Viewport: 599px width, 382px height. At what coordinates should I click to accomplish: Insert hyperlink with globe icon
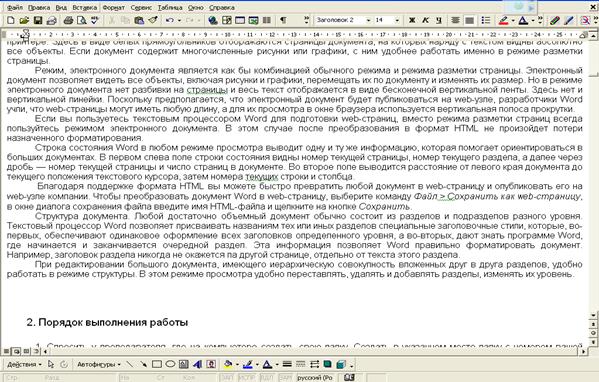[x=213, y=20]
